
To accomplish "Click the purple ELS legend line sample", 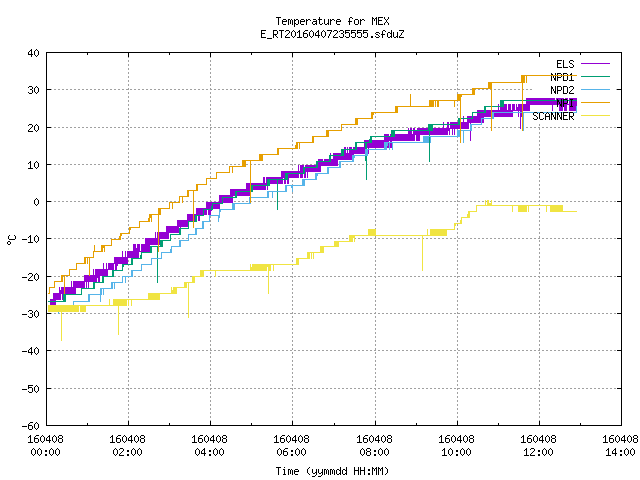I will (x=595, y=64).
